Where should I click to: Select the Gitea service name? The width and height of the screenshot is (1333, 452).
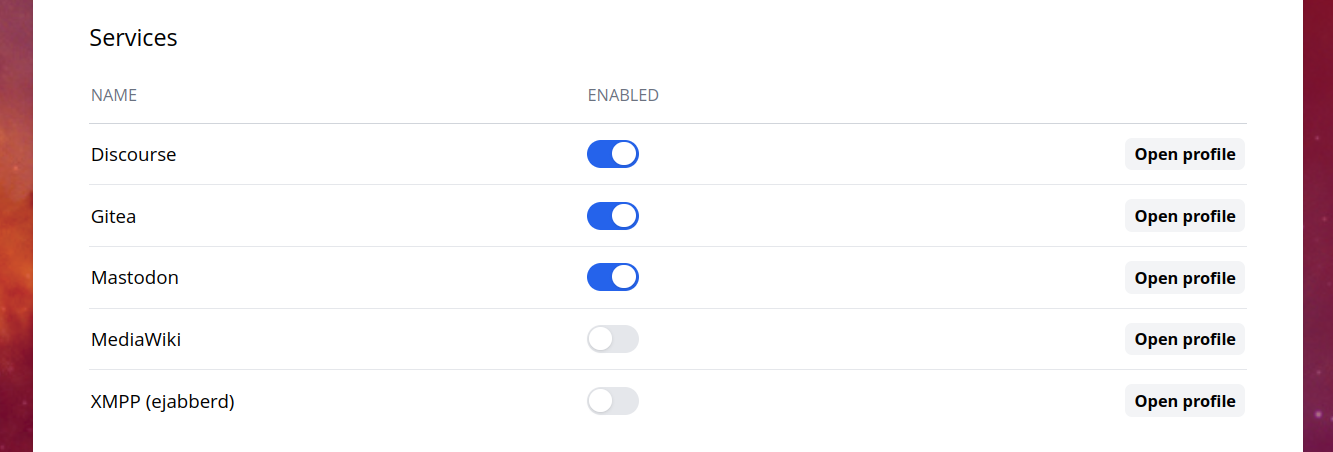[113, 216]
